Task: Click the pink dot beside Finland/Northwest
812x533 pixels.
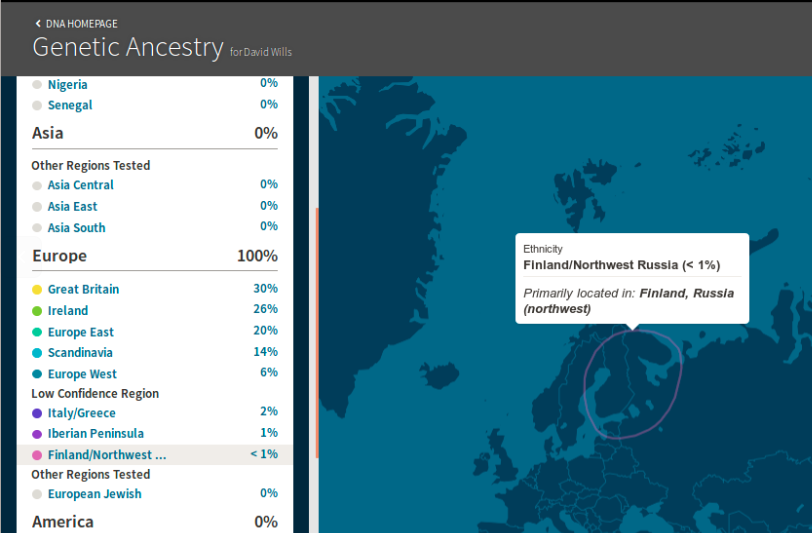Action: click(x=37, y=455)
